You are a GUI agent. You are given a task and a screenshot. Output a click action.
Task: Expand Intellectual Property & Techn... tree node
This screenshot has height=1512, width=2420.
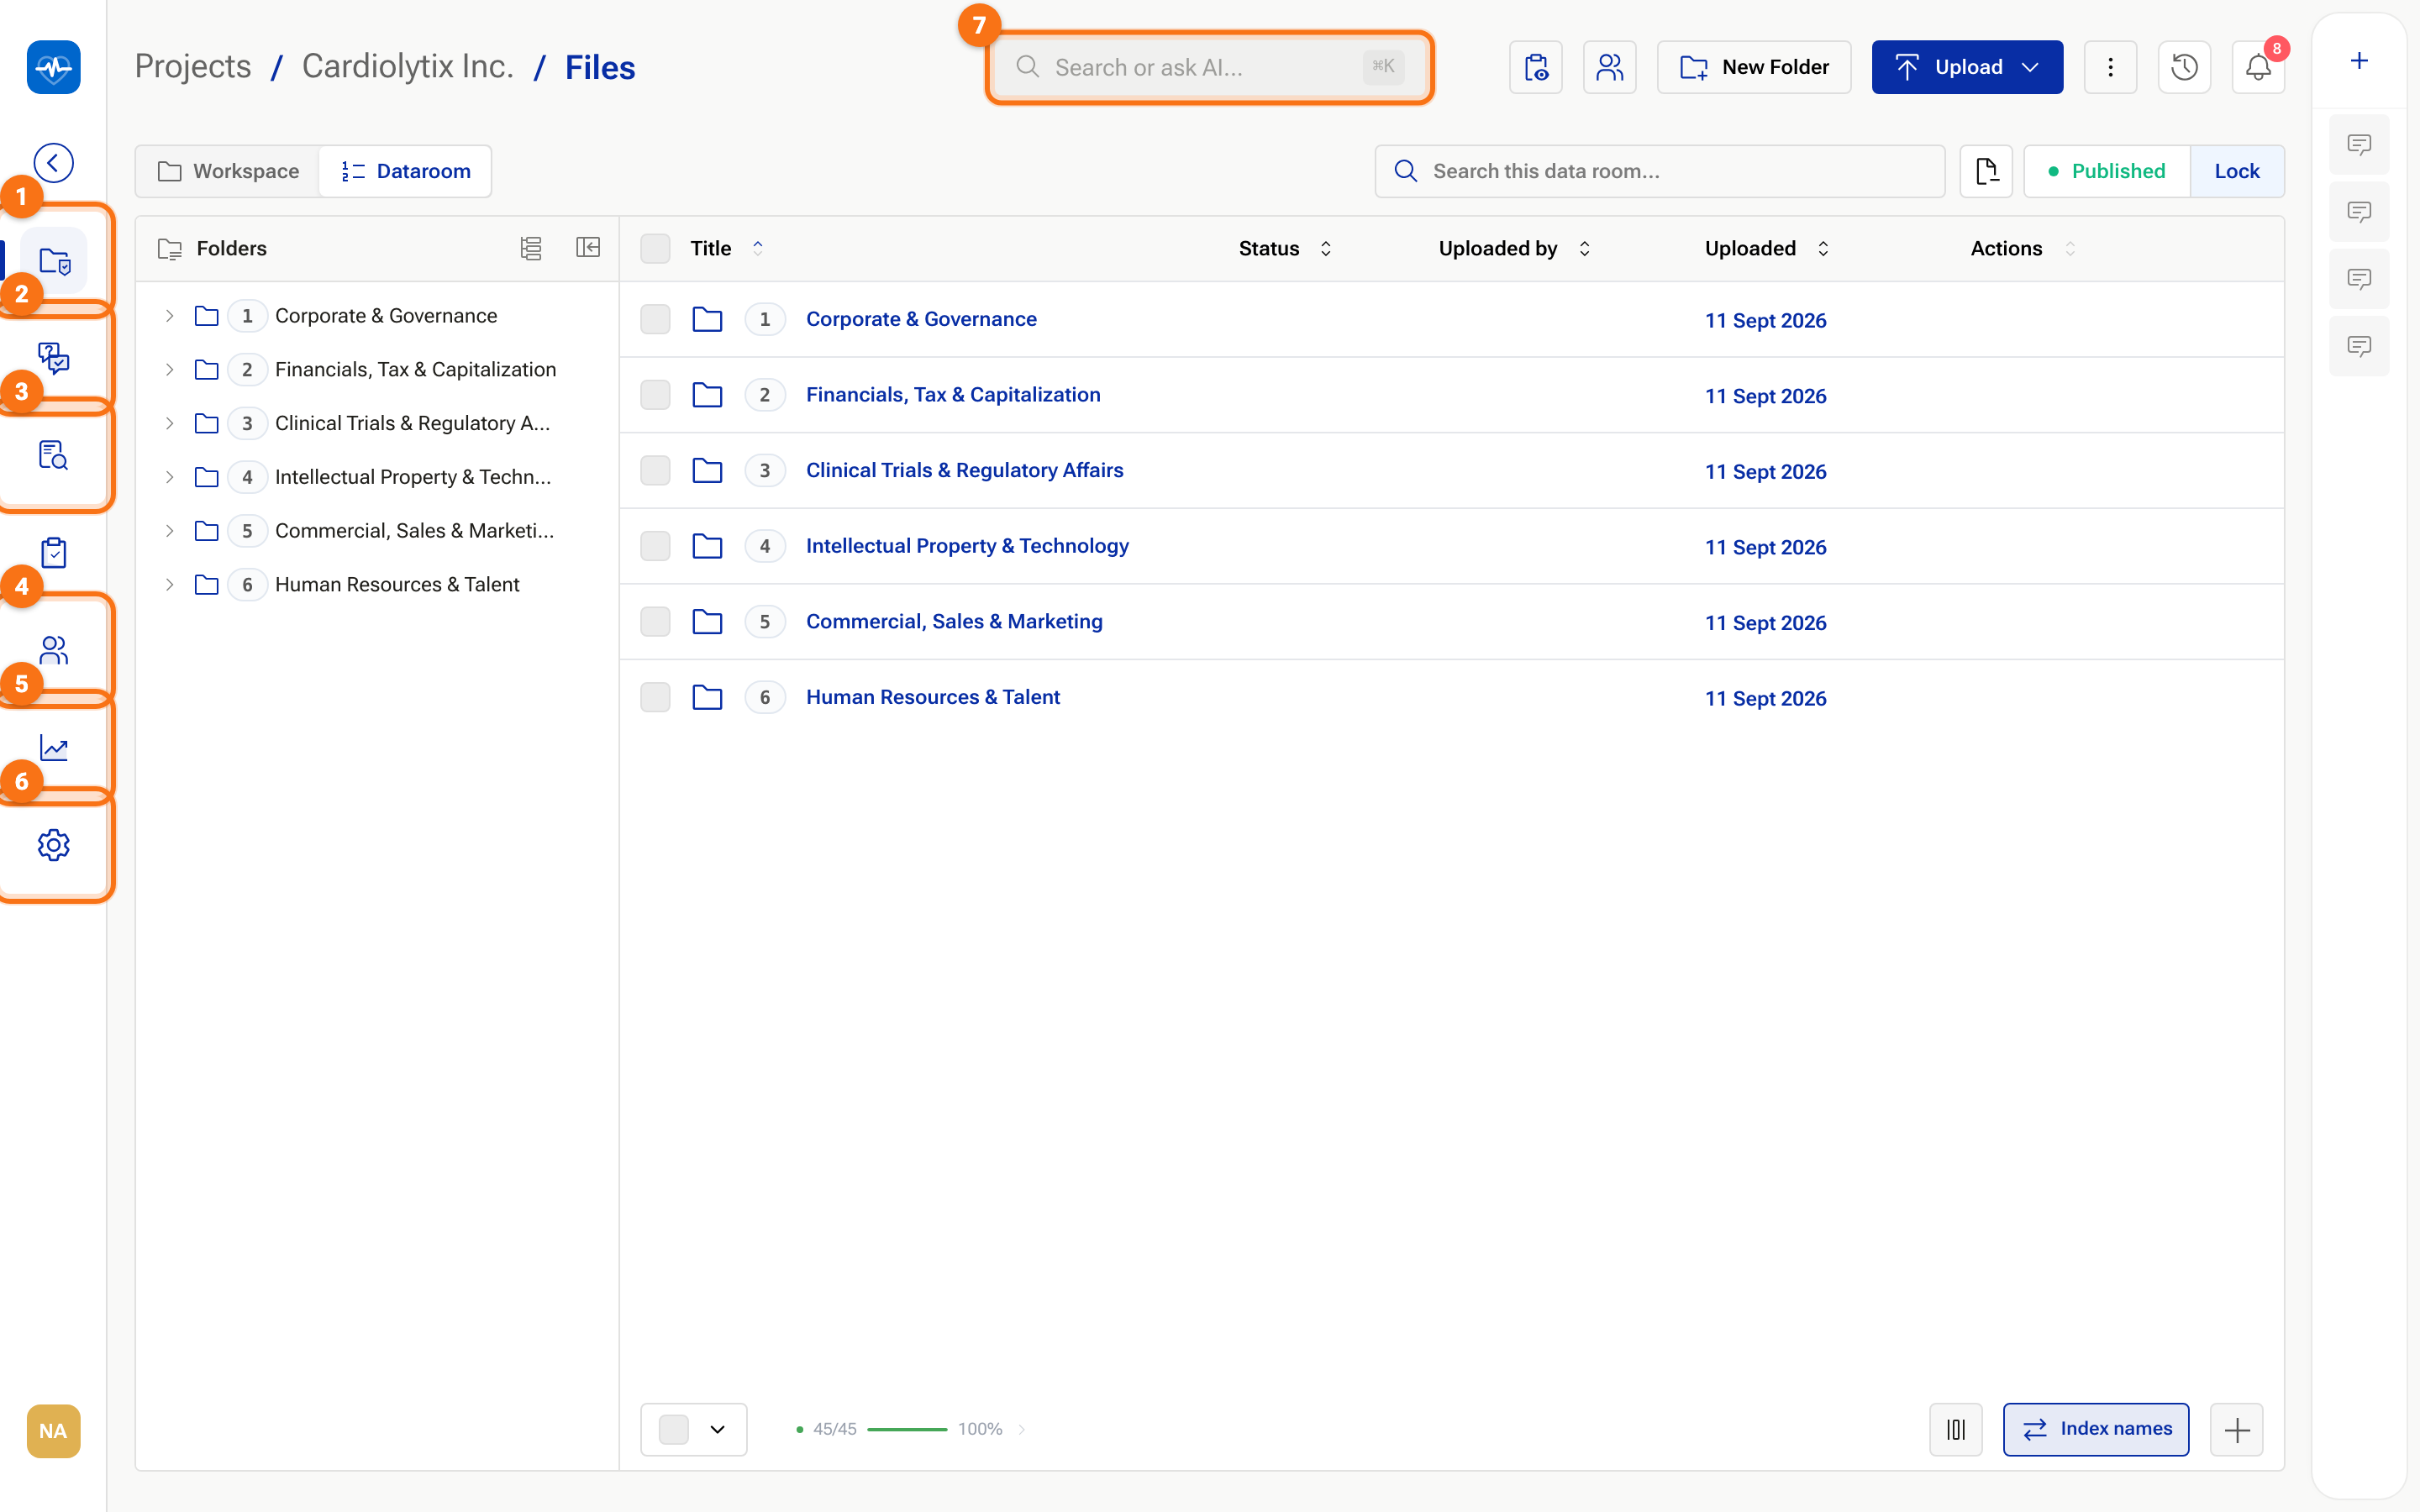pos(170,477)
